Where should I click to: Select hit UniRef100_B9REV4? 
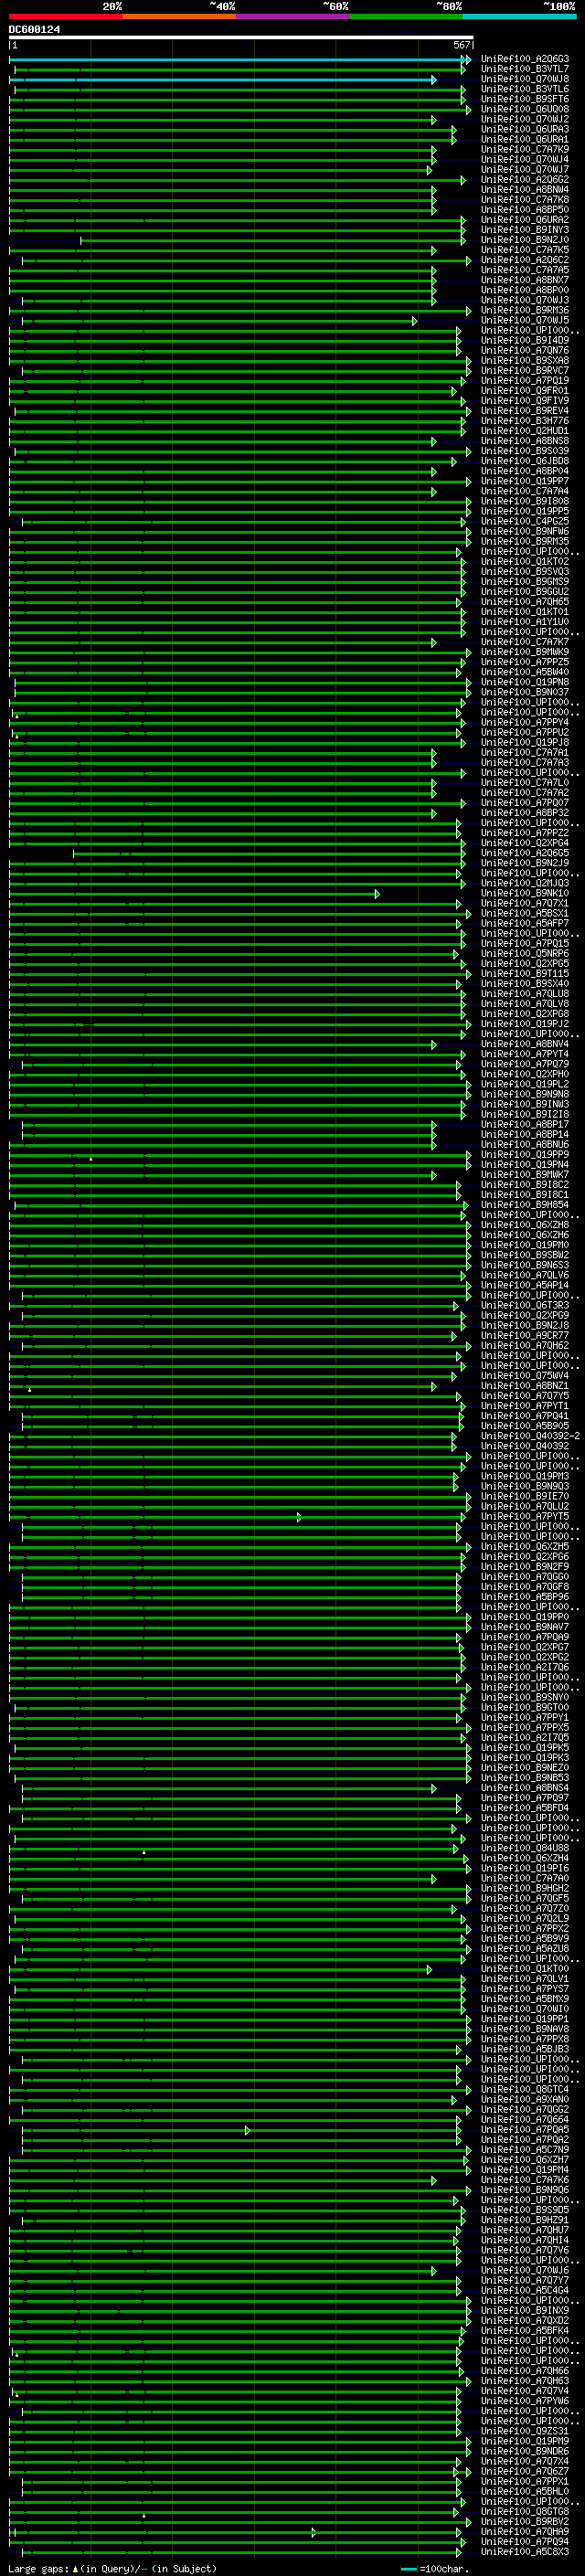(525, 411)
